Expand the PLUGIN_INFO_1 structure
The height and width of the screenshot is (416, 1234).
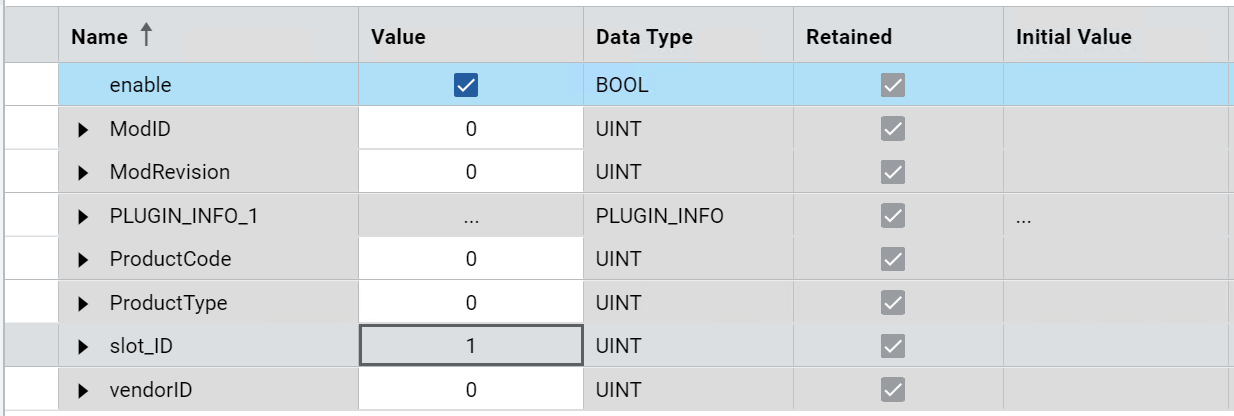pos(84,216)
